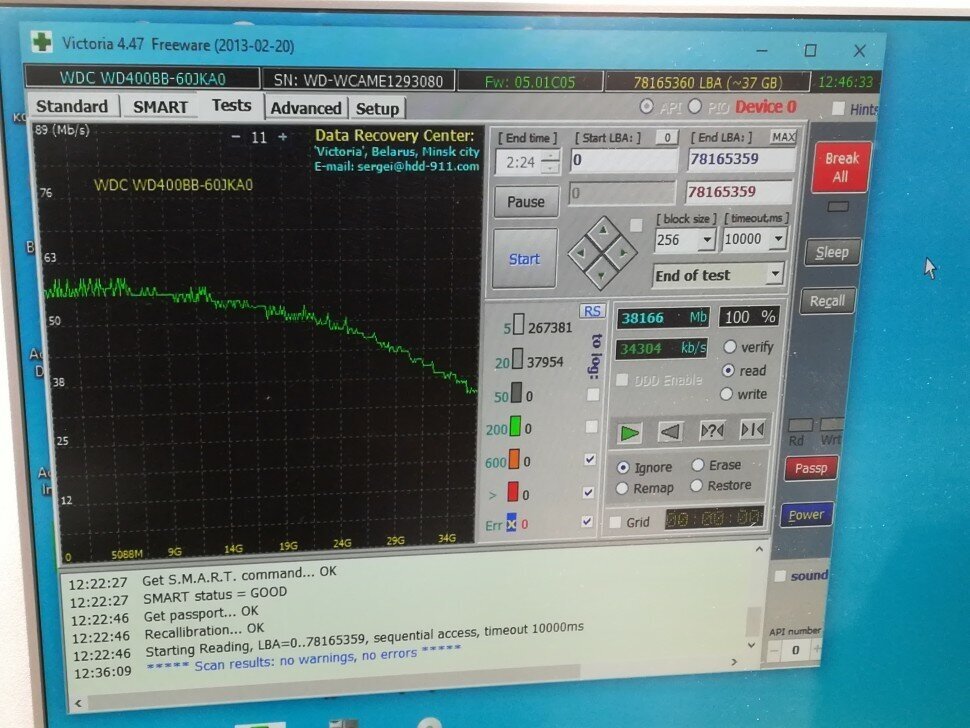Viewport: 970px width, 728px height.
Task: Click the red Break All button
Action: click(x=841, y=167)
